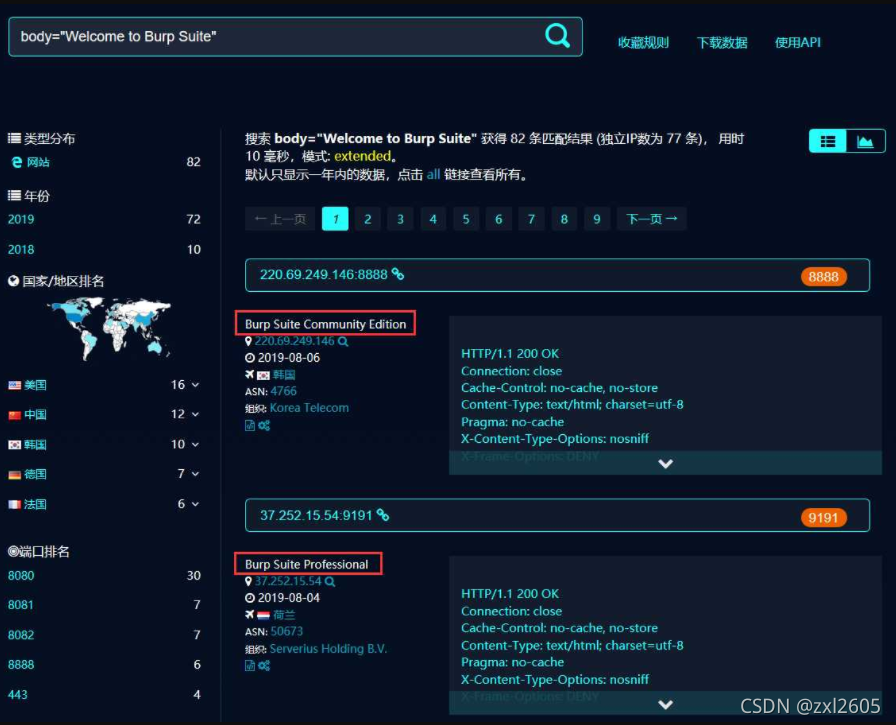This screenshot has width=896, height=725.
Task: Click orange 9191 port badge
Action: (x=823, y=518)
